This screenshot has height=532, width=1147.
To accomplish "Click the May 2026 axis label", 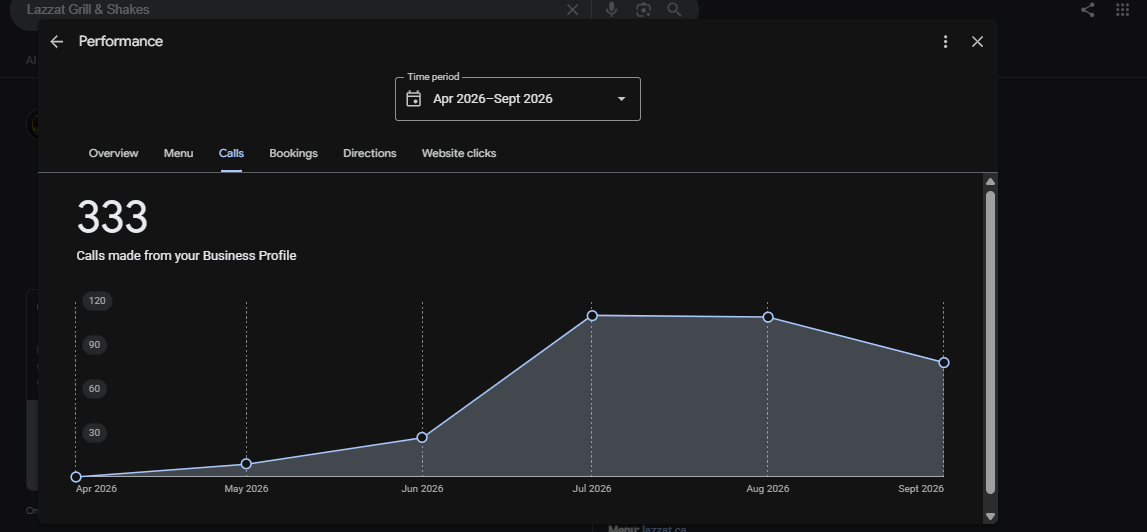I will pyautogui.click(x=247, y=489).
